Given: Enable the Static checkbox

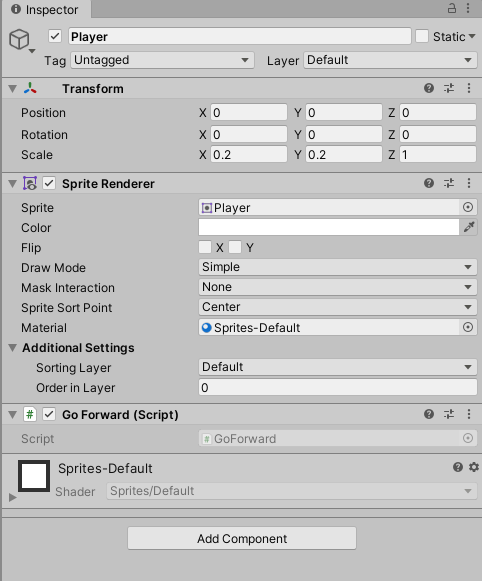Looking at the screenshot, I should pos(422,36).
